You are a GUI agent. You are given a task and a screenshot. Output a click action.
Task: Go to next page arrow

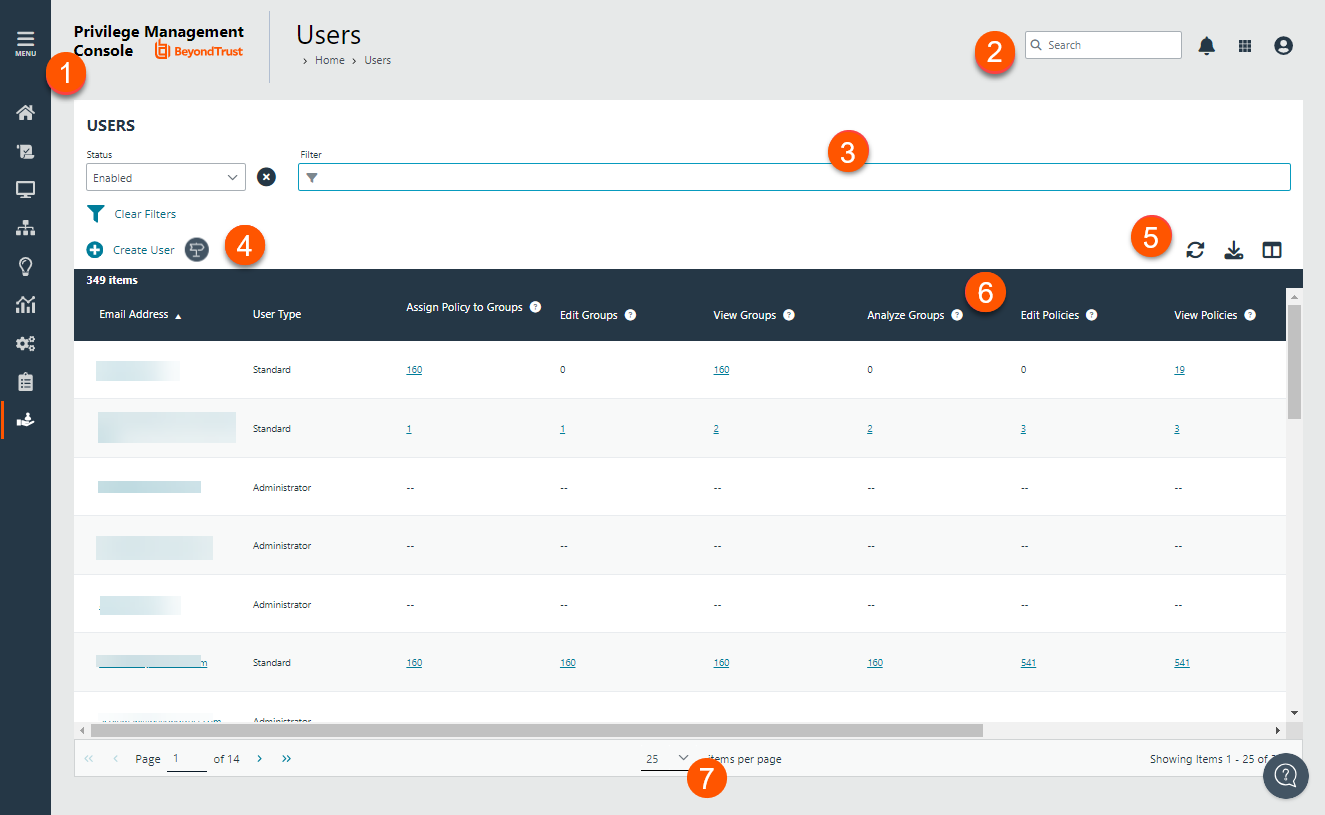[259, 759]
